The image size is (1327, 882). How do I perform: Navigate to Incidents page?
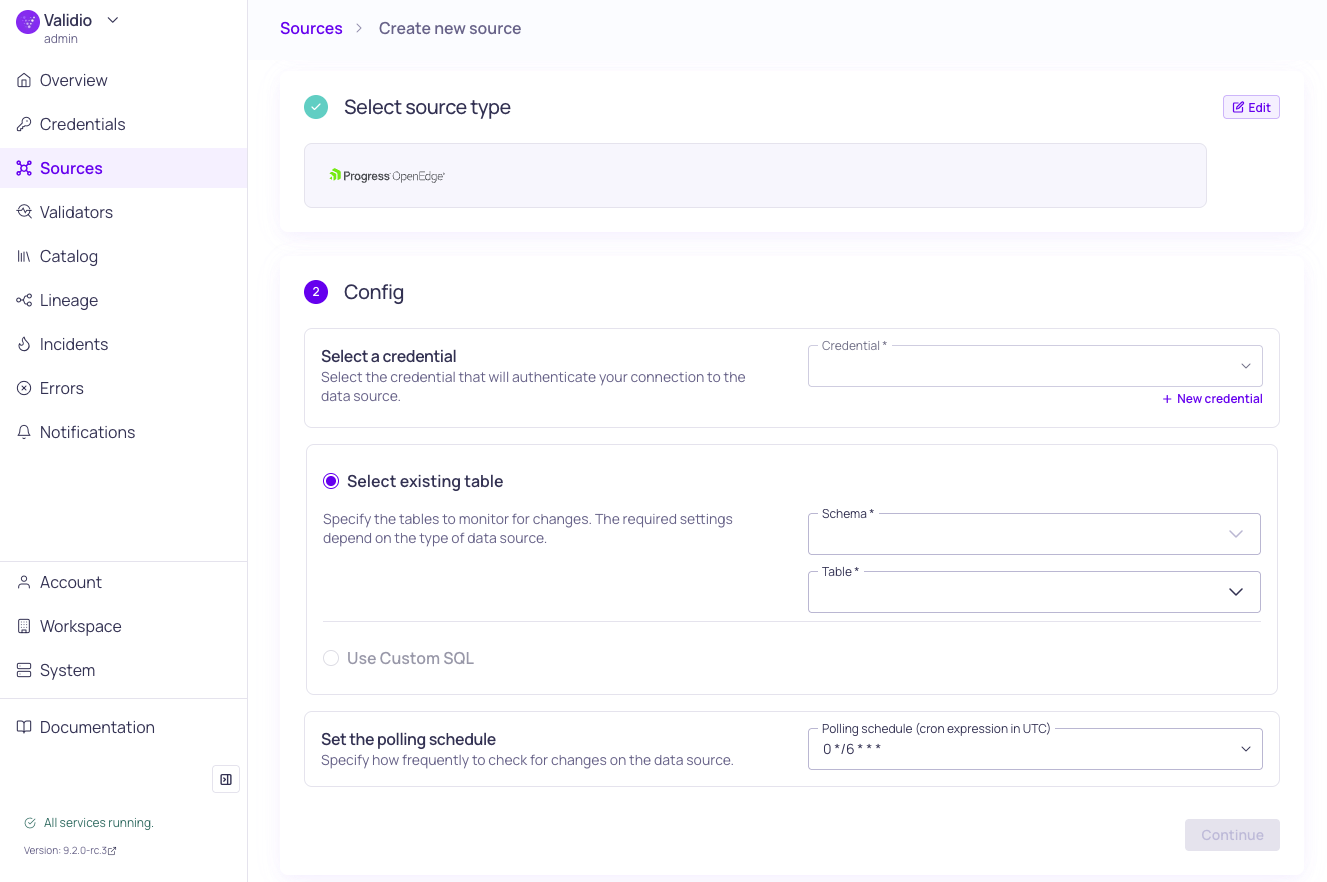click(x=124, y=344)
